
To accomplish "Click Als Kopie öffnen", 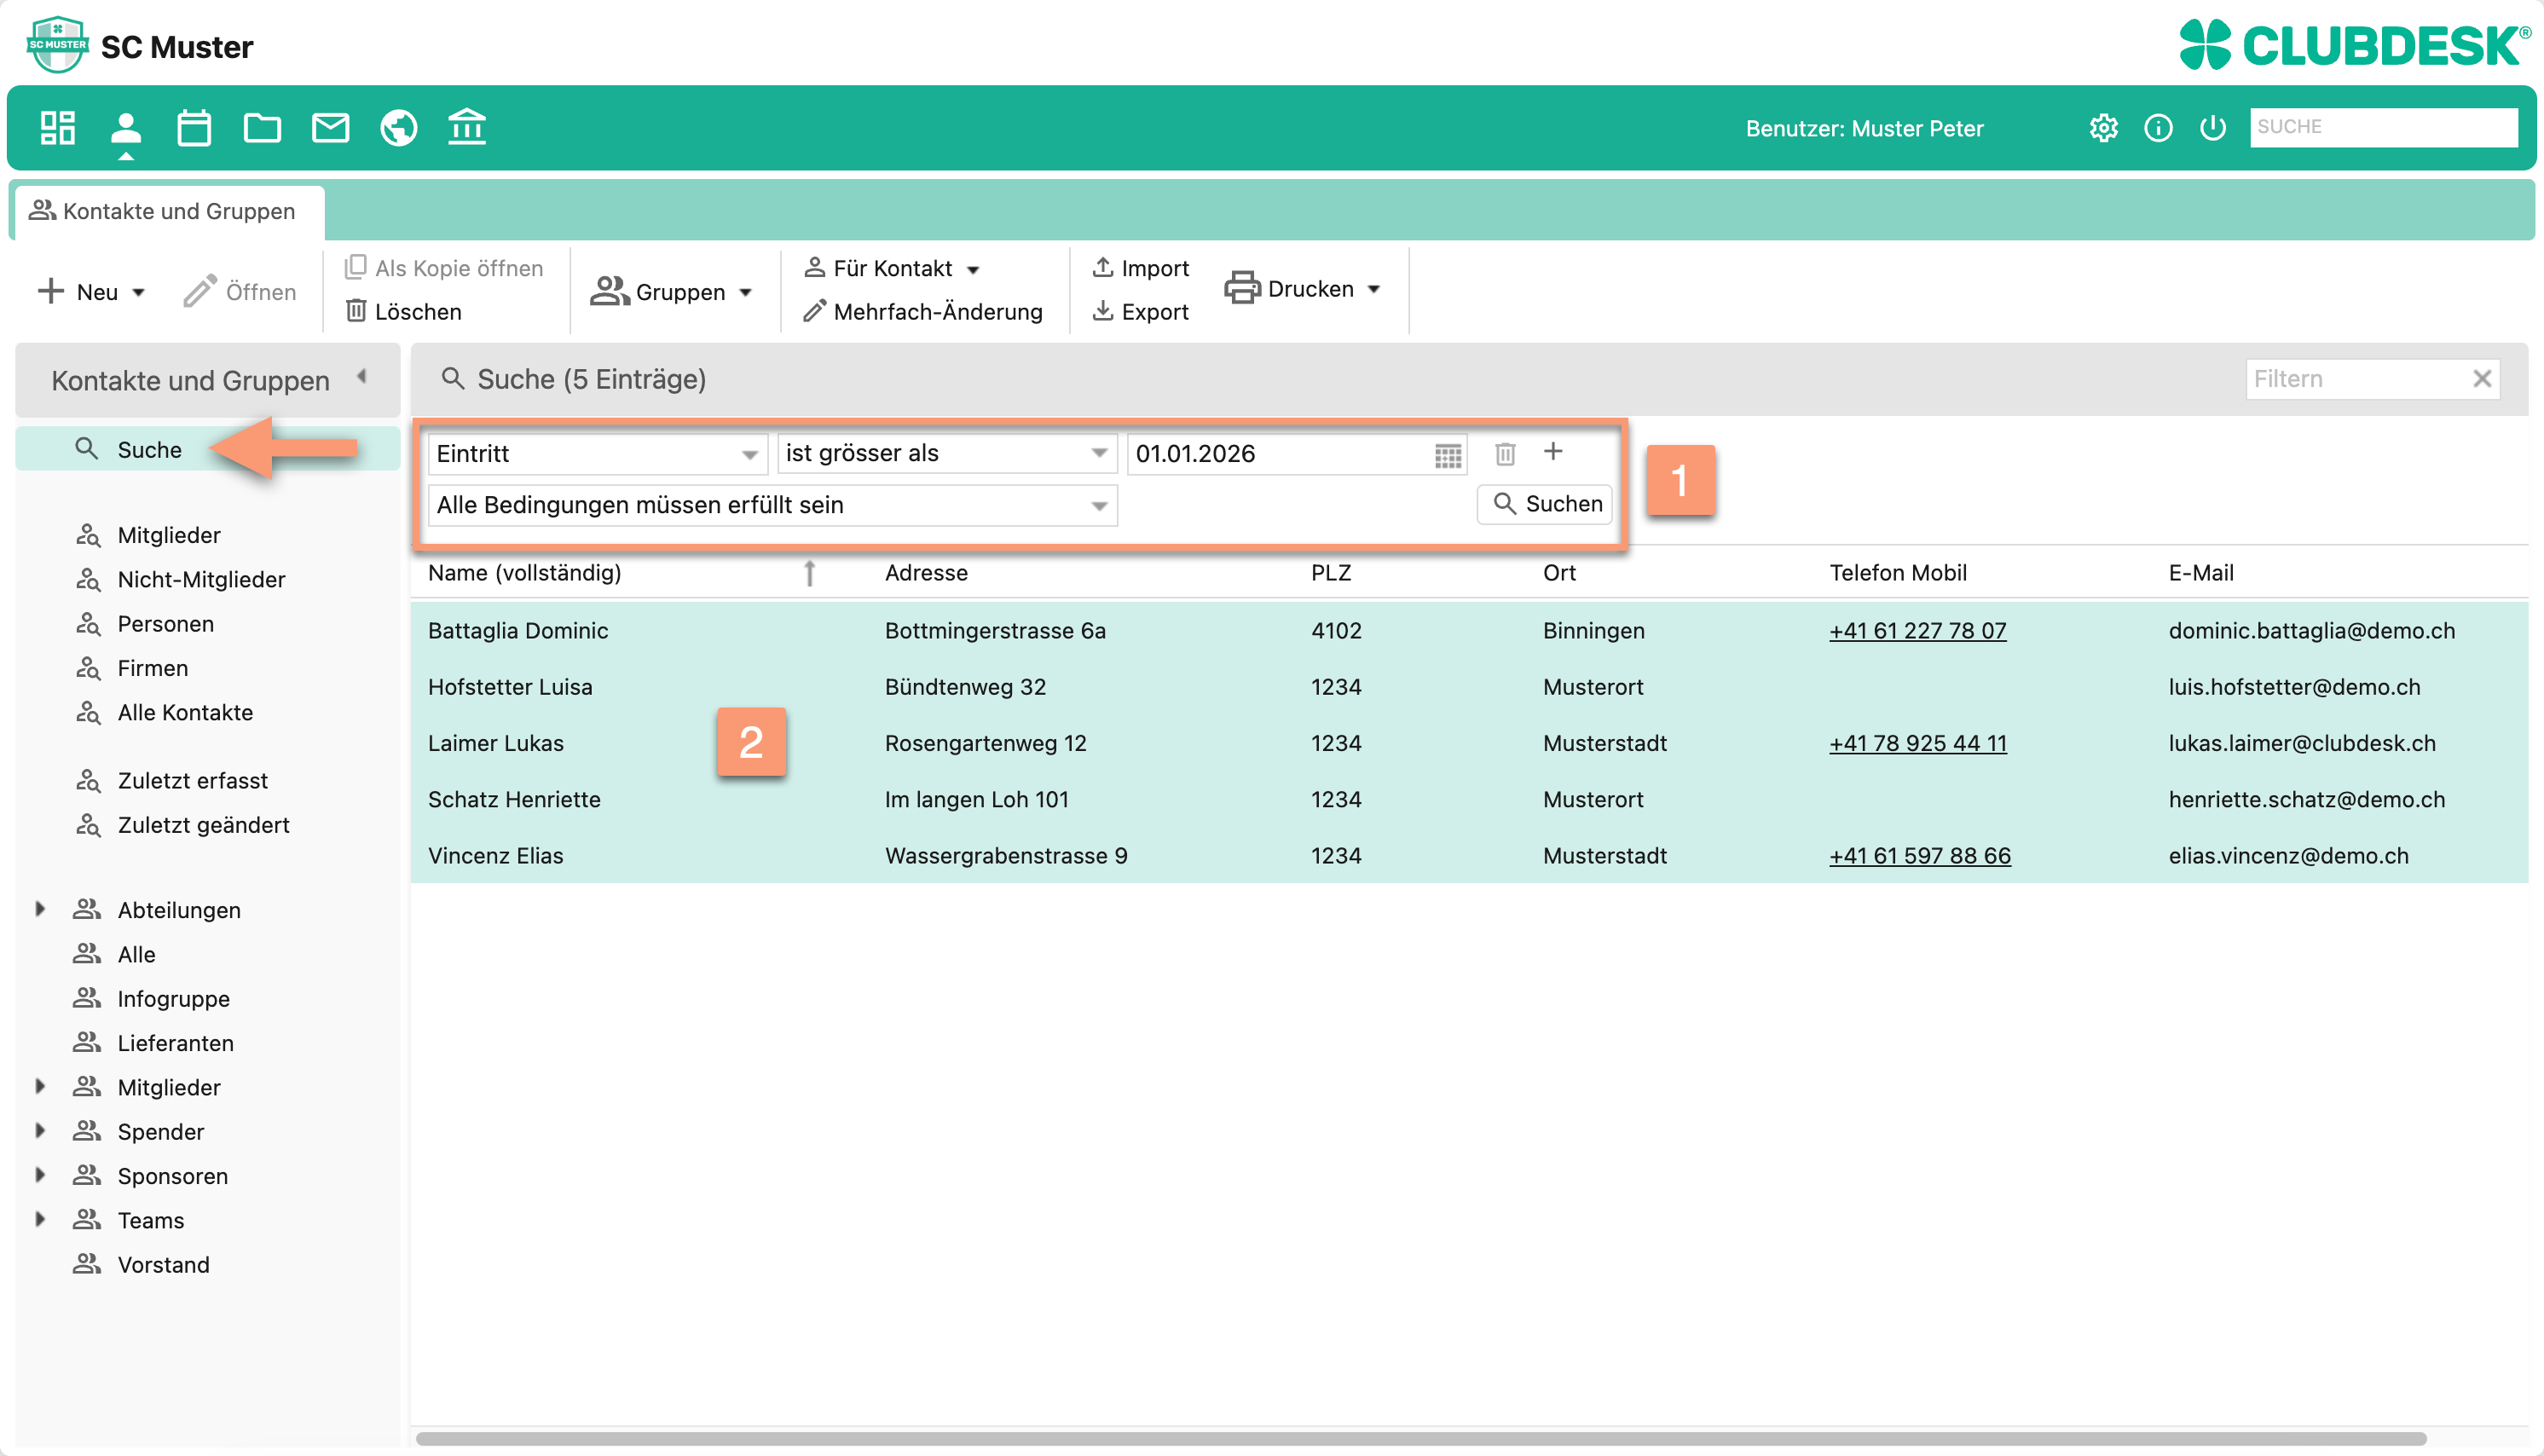I will click(x=443, y=268).
